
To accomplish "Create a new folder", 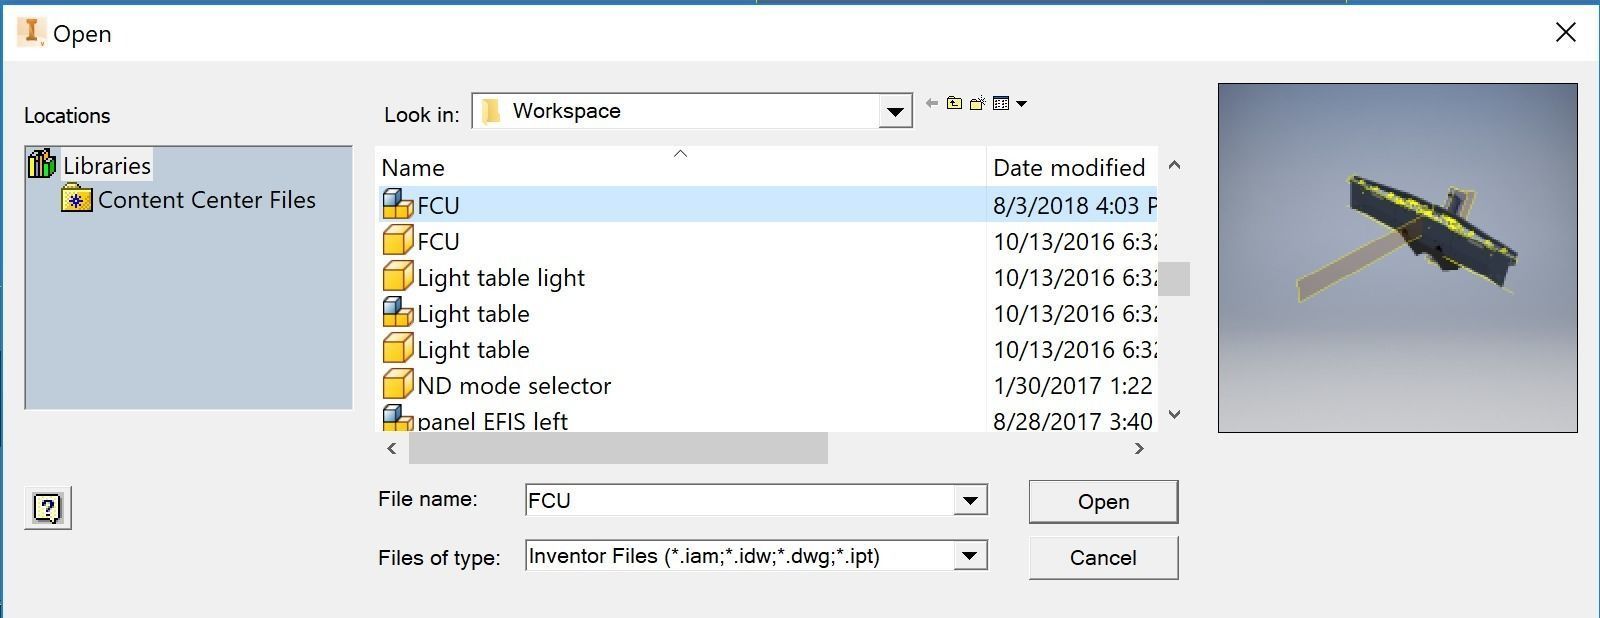I will coord(978,103).
